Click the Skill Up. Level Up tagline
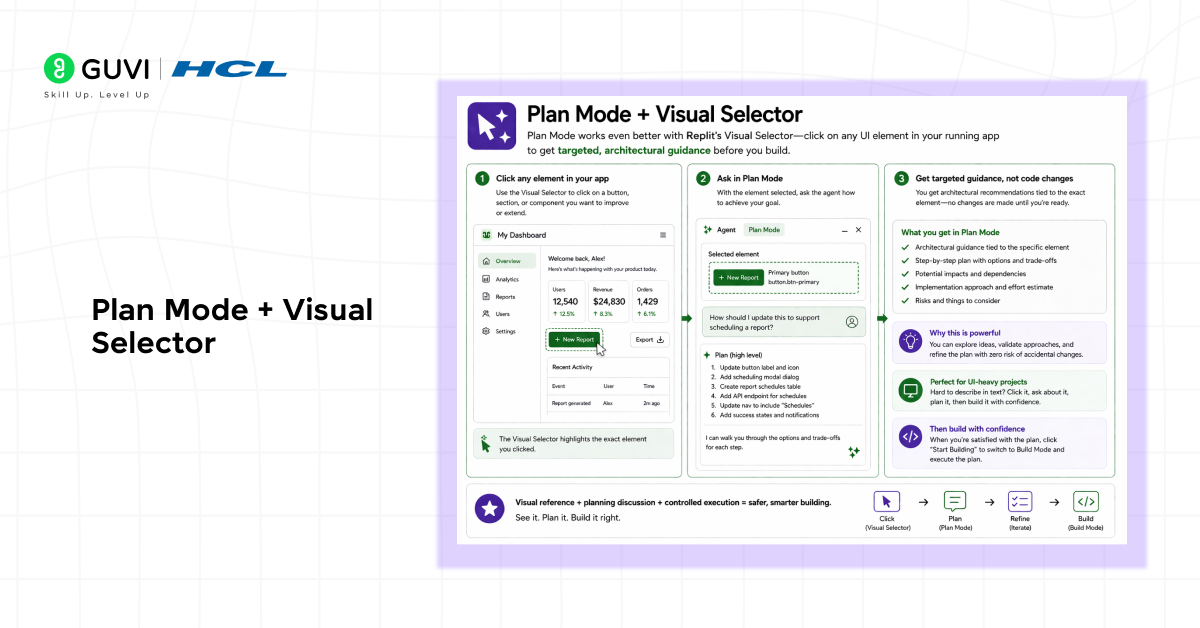 coord(97,95)
